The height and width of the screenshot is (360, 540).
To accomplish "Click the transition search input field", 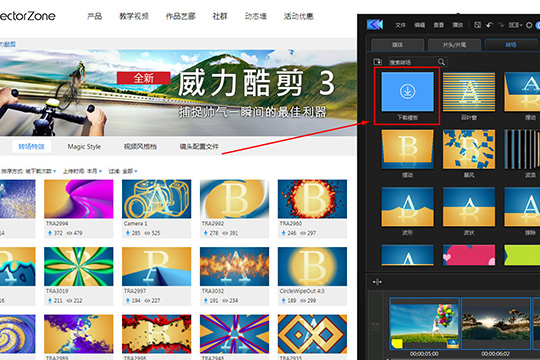I will click(413, 62).
